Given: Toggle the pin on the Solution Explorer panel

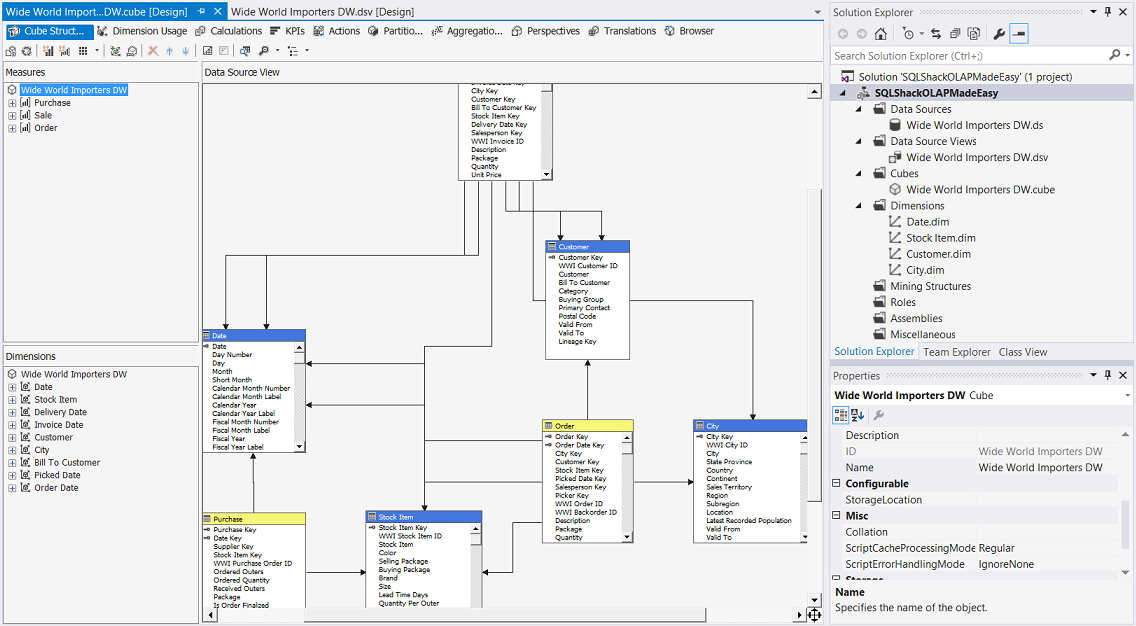Looking at the screenshot, I should 1107,12.
